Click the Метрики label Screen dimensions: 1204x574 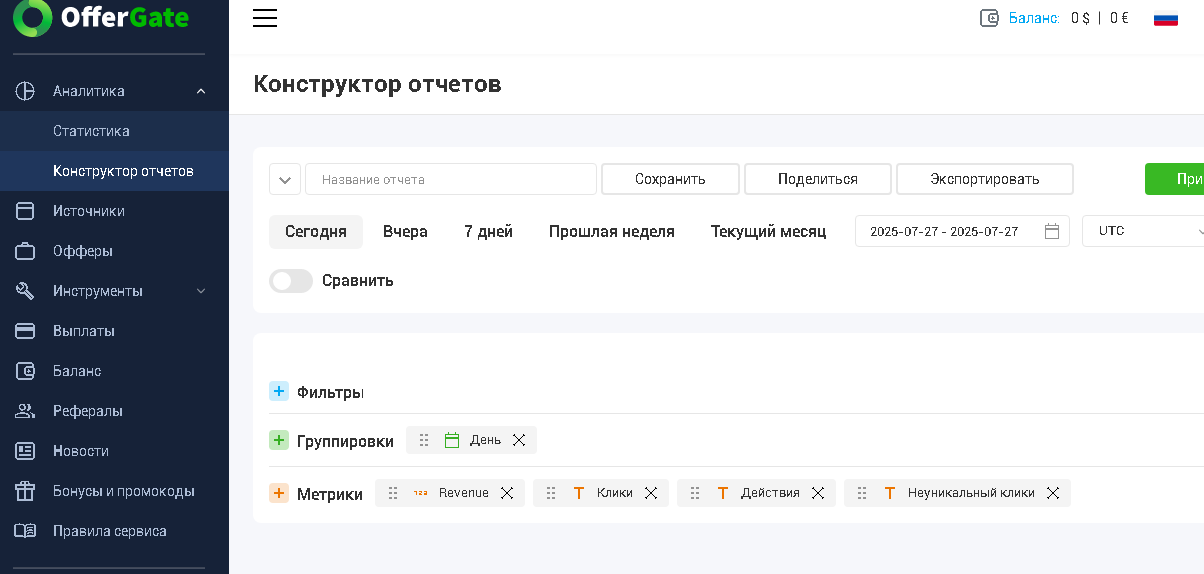pyautogui.click(x=330, y=494)
